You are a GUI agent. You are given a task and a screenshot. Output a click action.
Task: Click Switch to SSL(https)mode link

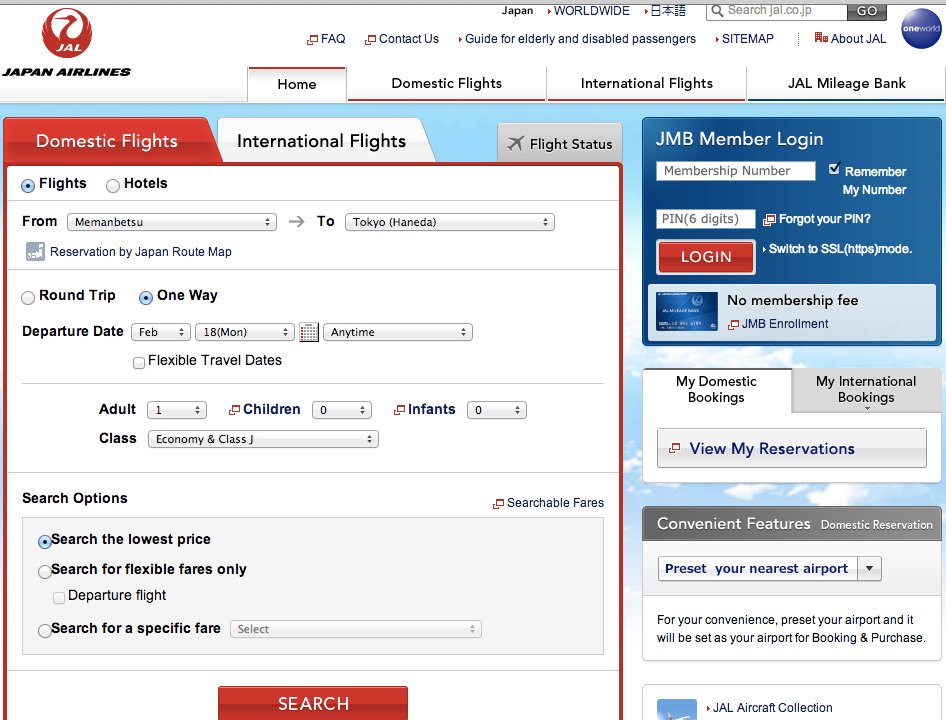click(x=840, y=249)
